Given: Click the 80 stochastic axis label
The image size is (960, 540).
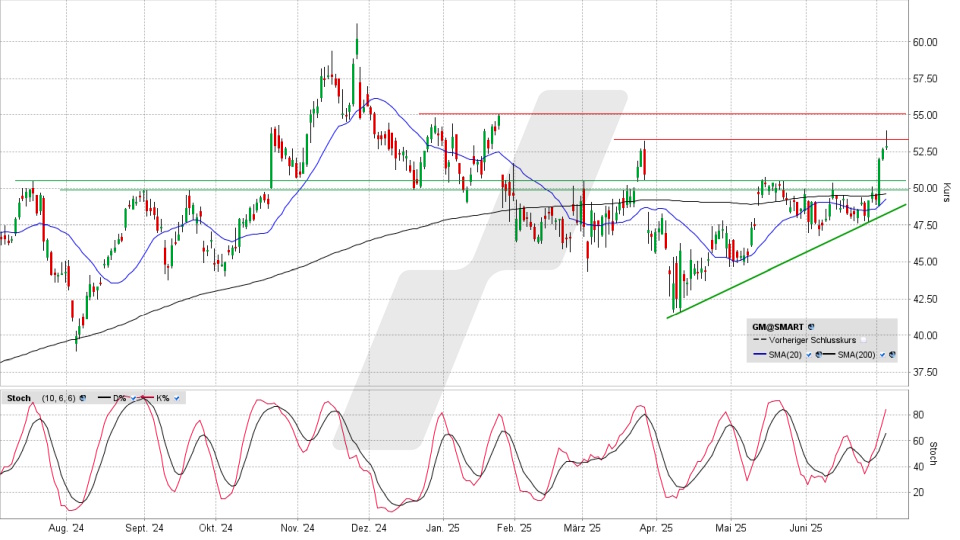Looking at the screenshot, I should [918, 415].
